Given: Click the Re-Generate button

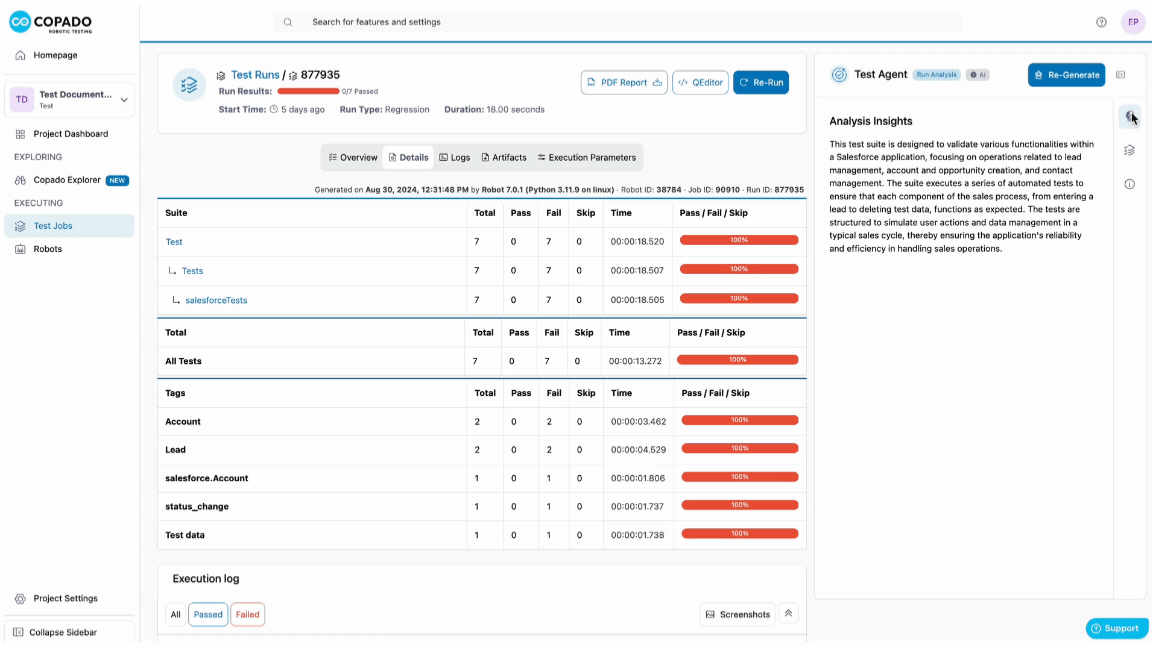Looking at the screenshot, I should click(x=1066, y=75).
